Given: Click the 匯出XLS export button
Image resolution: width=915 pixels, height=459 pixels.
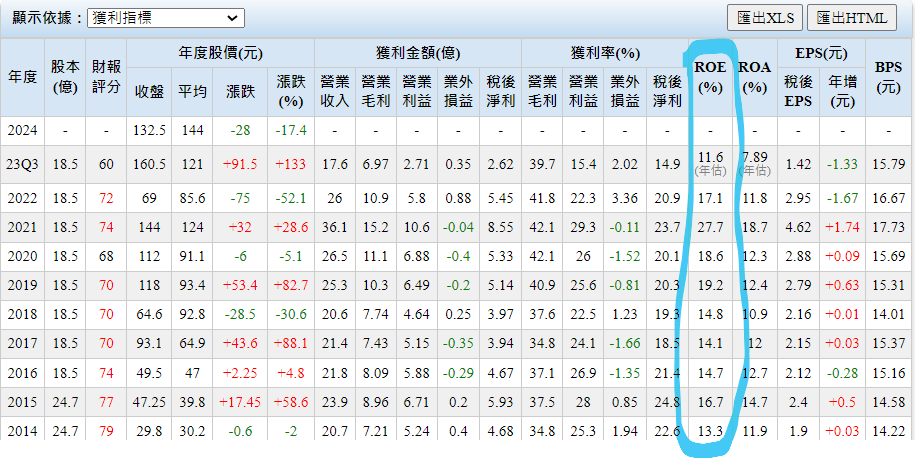Looking at the screenshot, I should coord(765,18).
